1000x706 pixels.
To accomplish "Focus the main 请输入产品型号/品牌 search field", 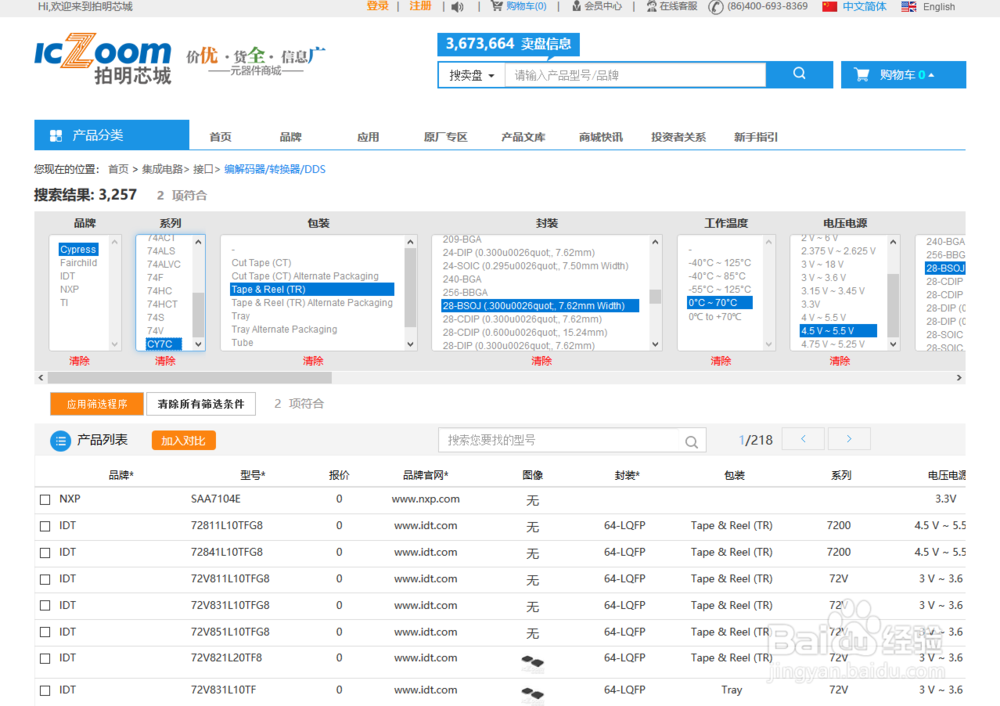I will (x=635, y=75).
